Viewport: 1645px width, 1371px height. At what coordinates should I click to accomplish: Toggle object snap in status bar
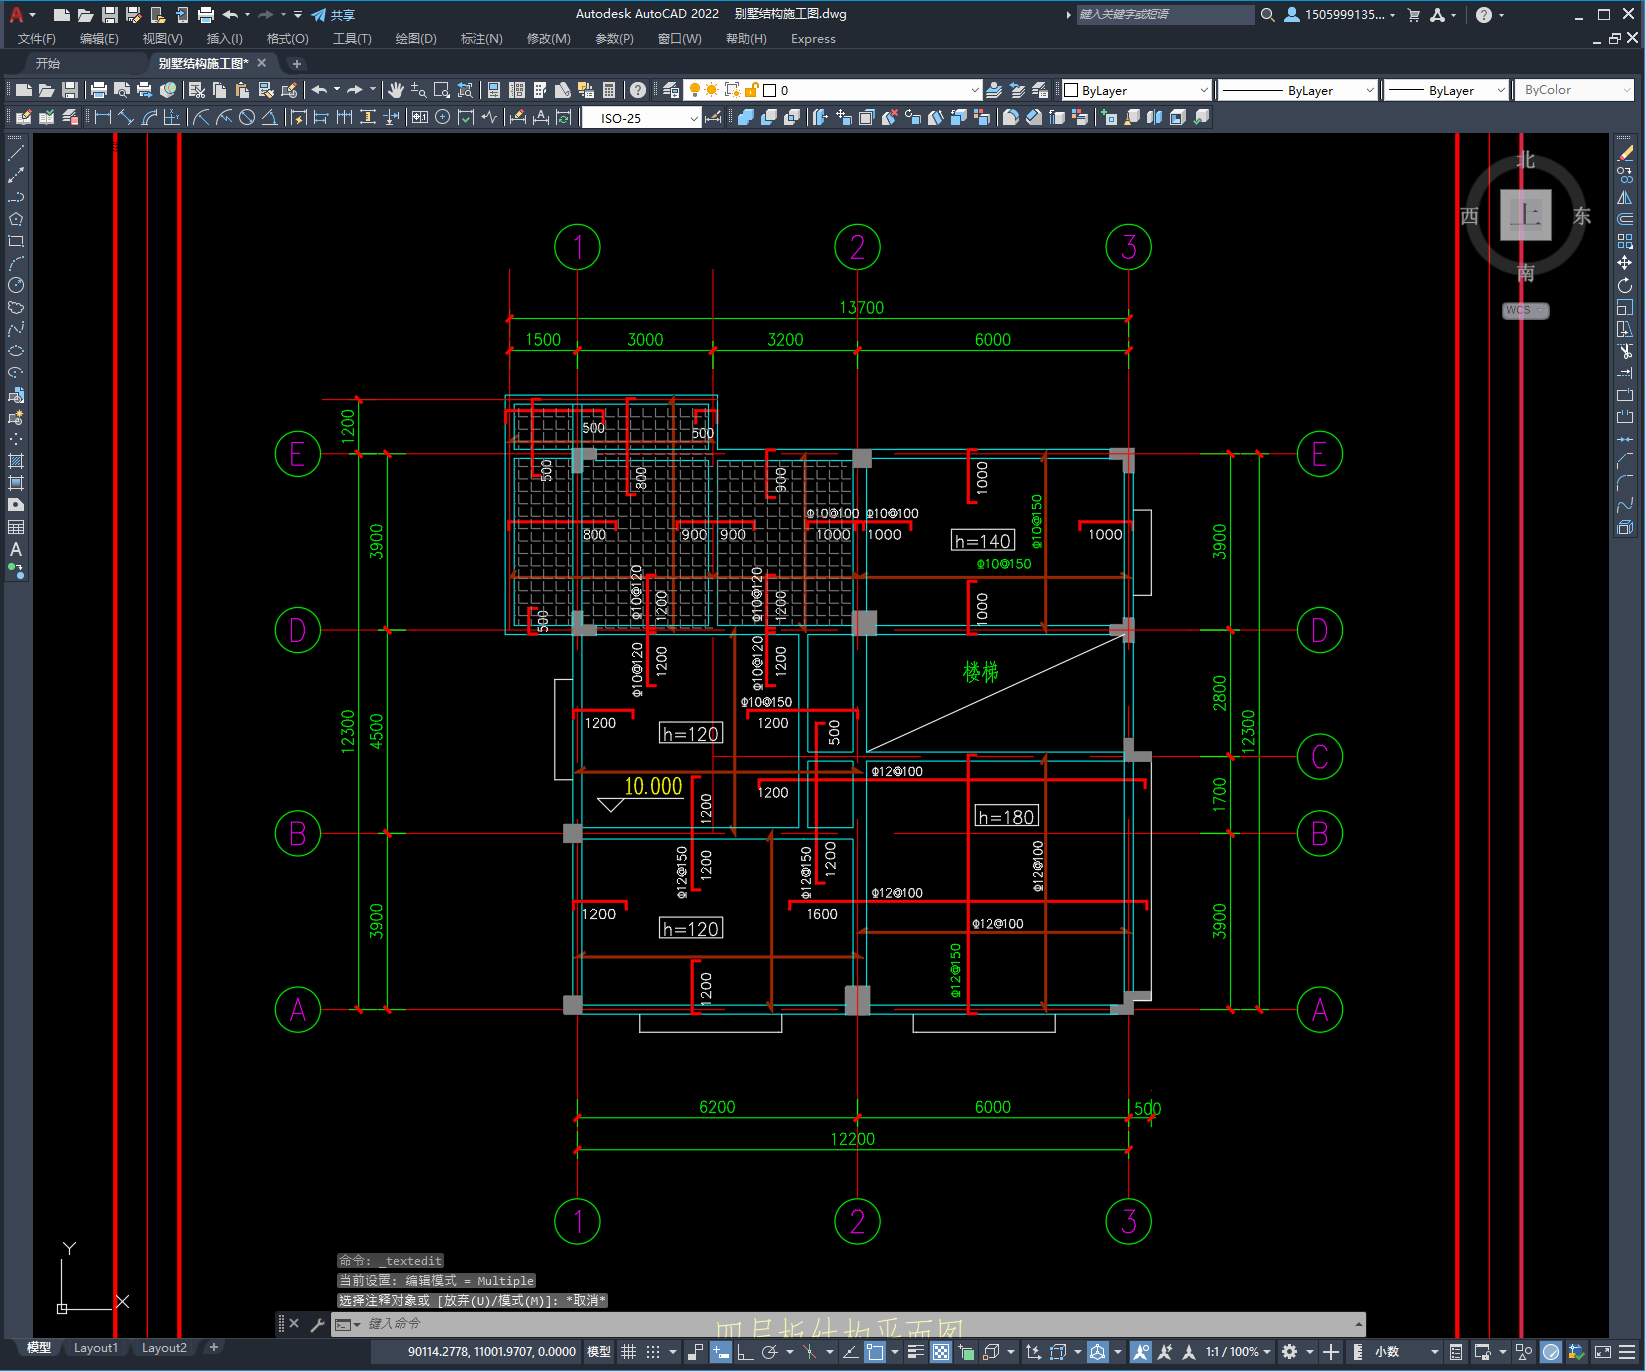(x=875, y=1352)
